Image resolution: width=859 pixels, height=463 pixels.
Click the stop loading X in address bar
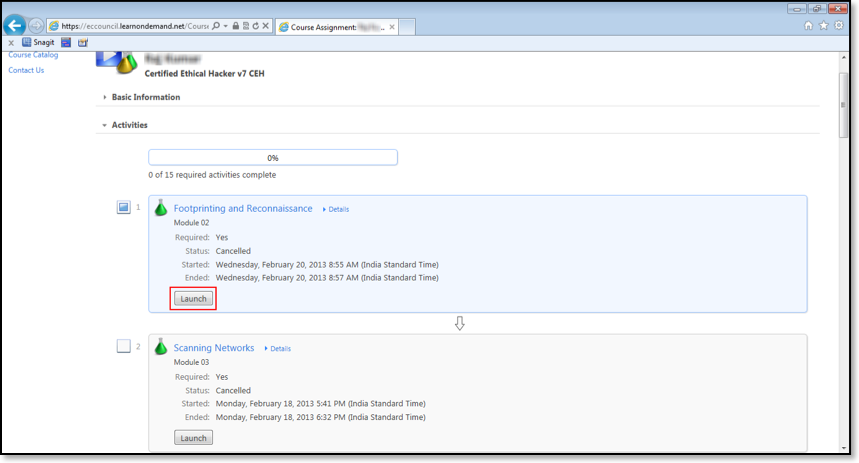(265, 26)
